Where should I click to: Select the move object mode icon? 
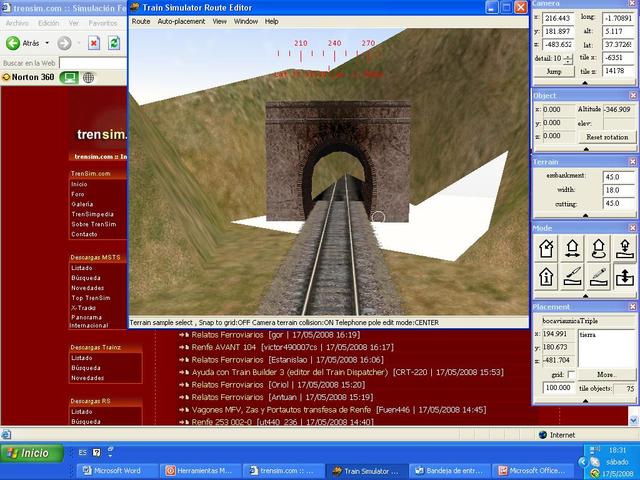click(573, 248)
